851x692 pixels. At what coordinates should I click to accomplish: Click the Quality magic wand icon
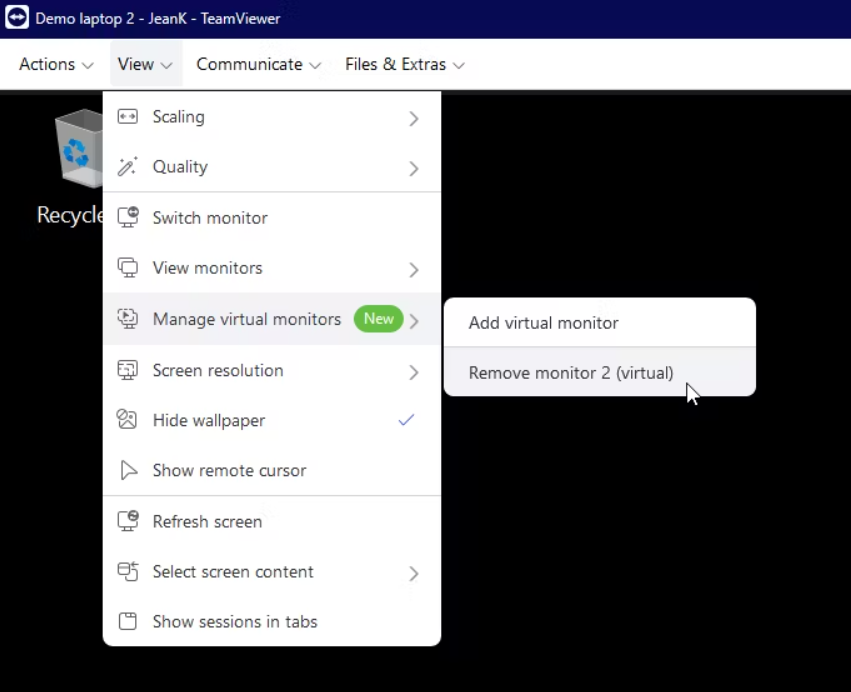coord(127,167)
